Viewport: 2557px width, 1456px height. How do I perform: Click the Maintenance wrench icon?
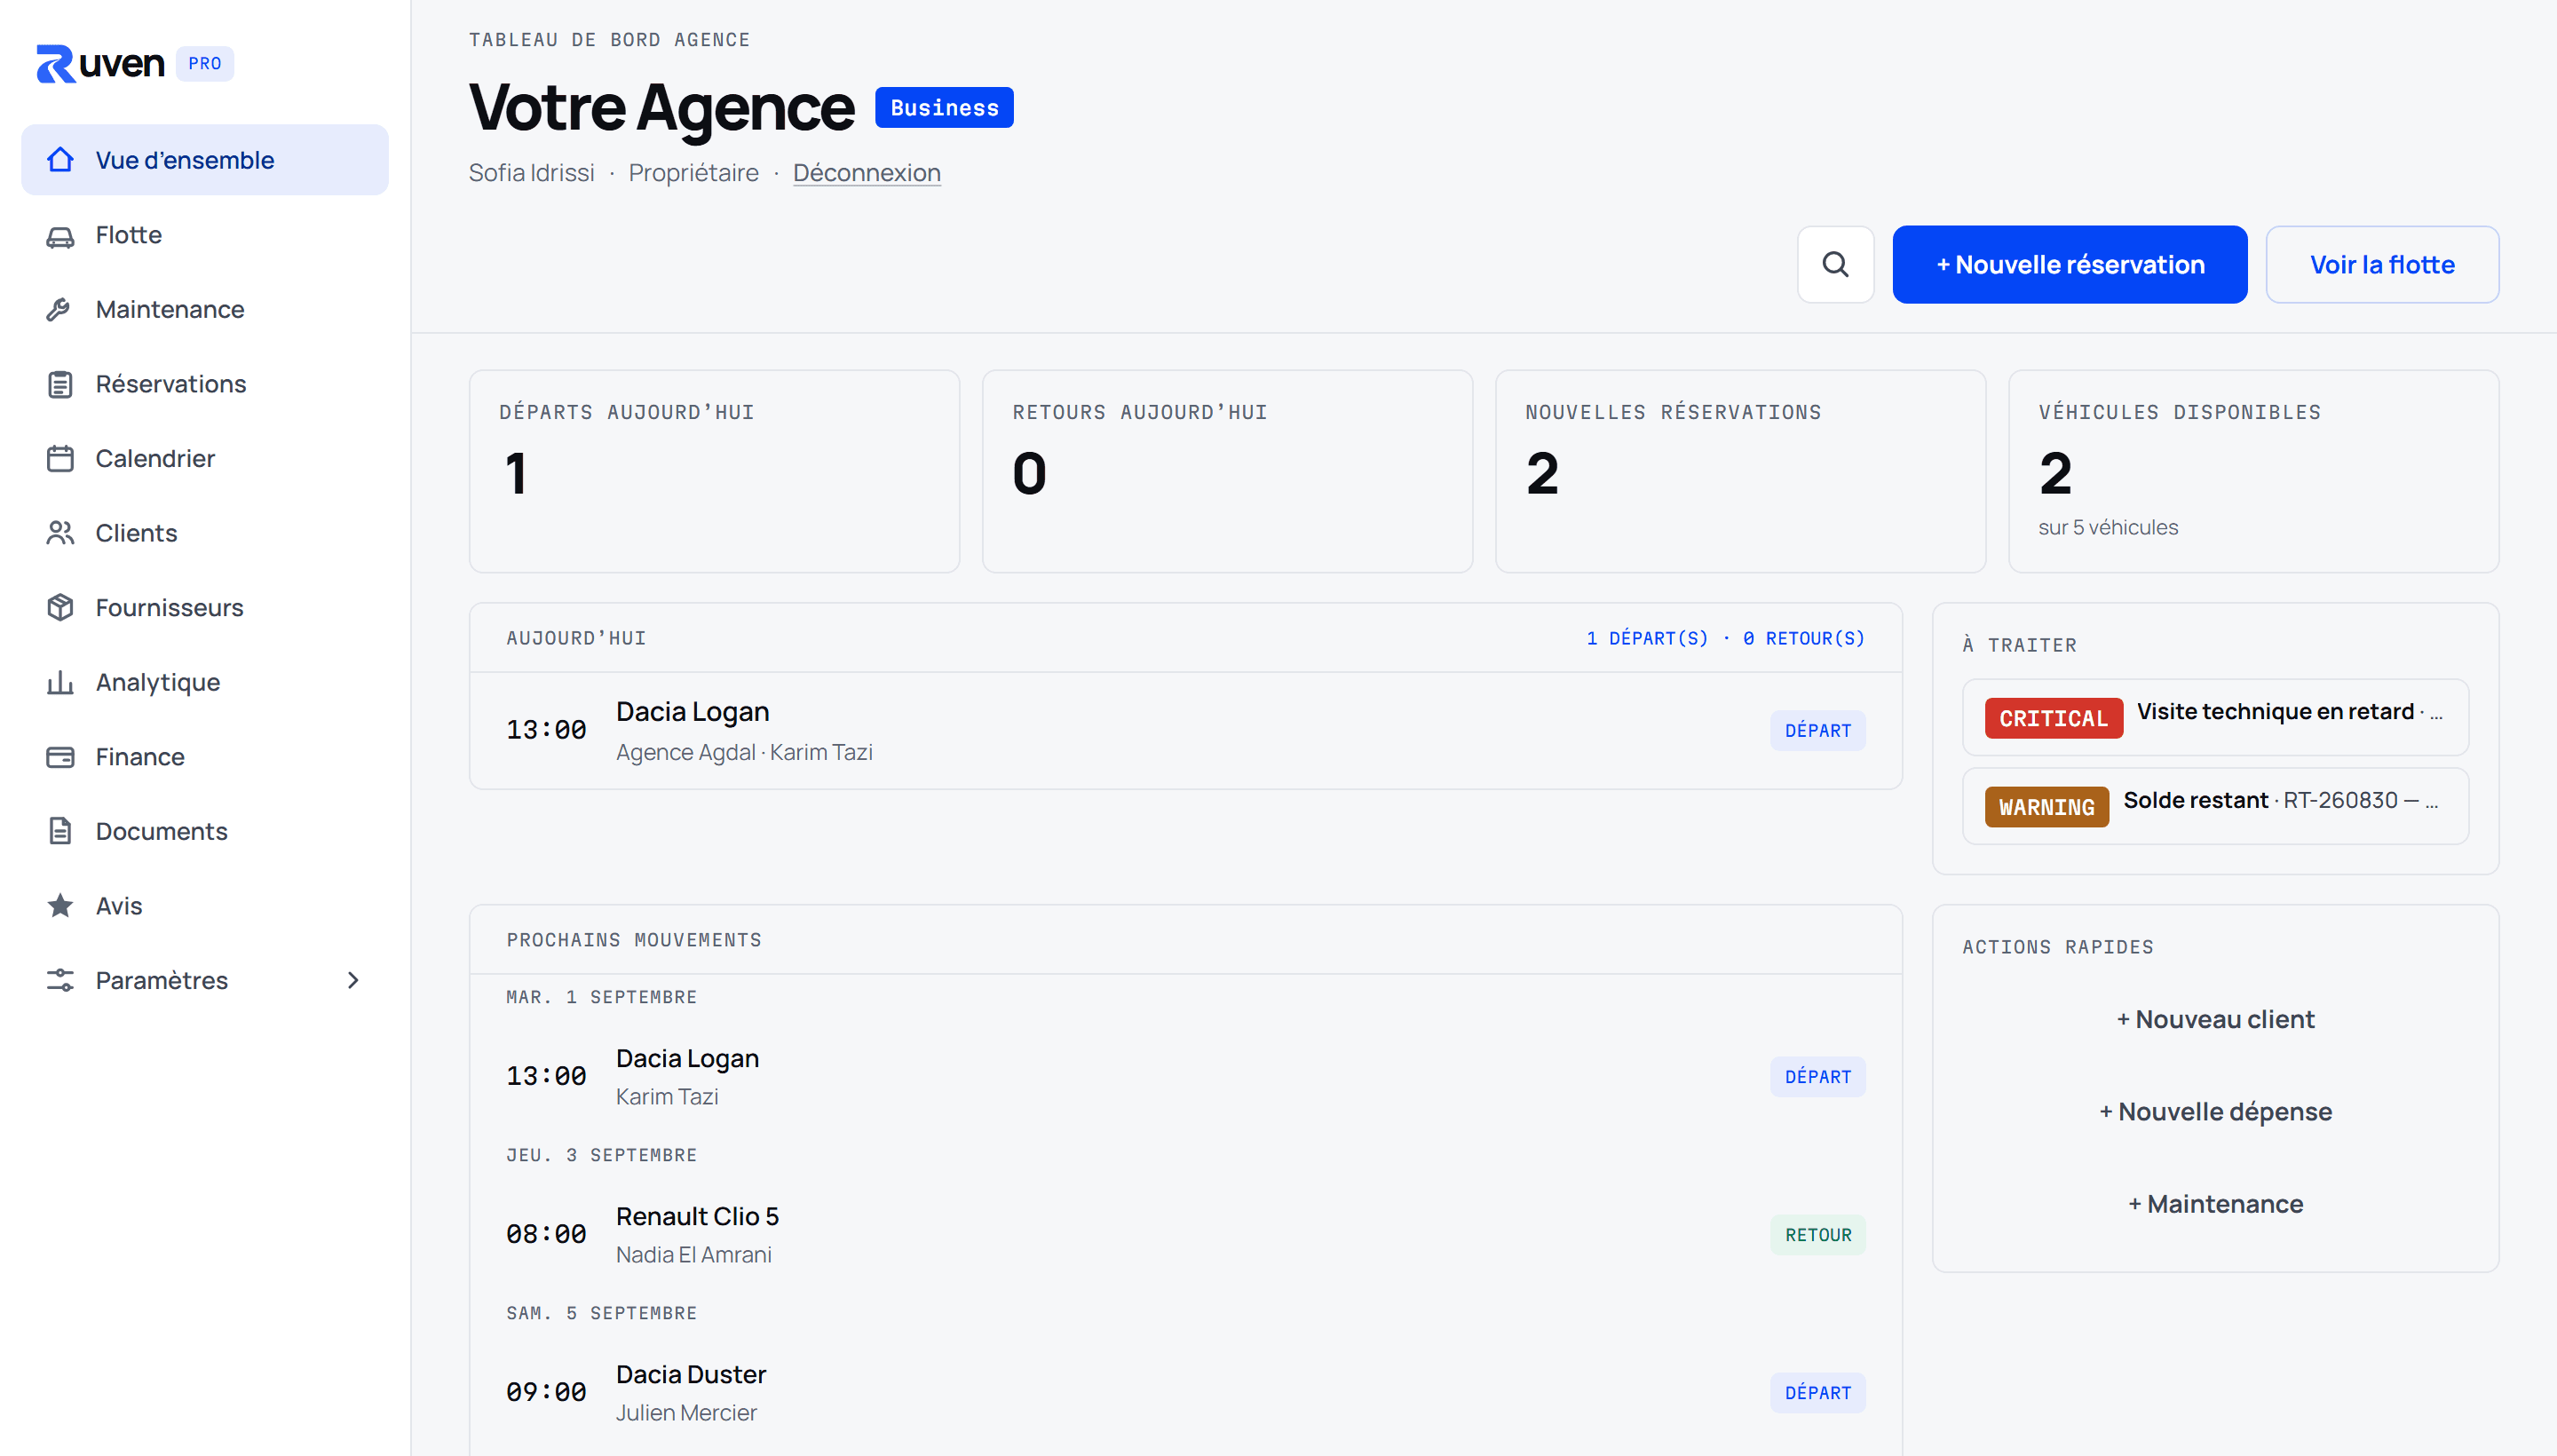pos(60,310)
